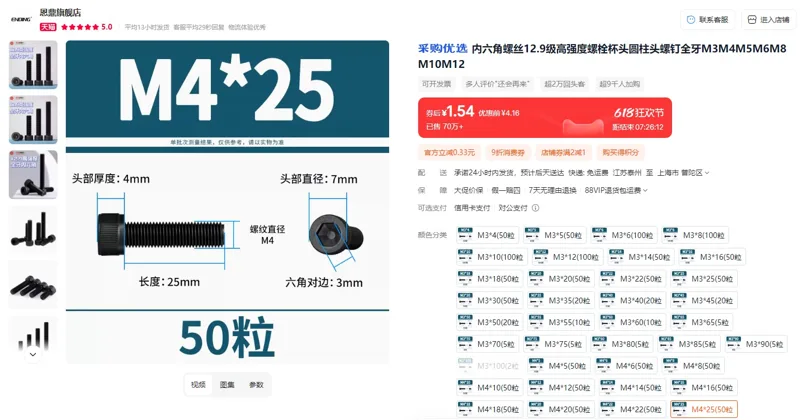
Task: Select the M4*16(50粒 variant
Action: pyautogui.click(x=704, y=387)
